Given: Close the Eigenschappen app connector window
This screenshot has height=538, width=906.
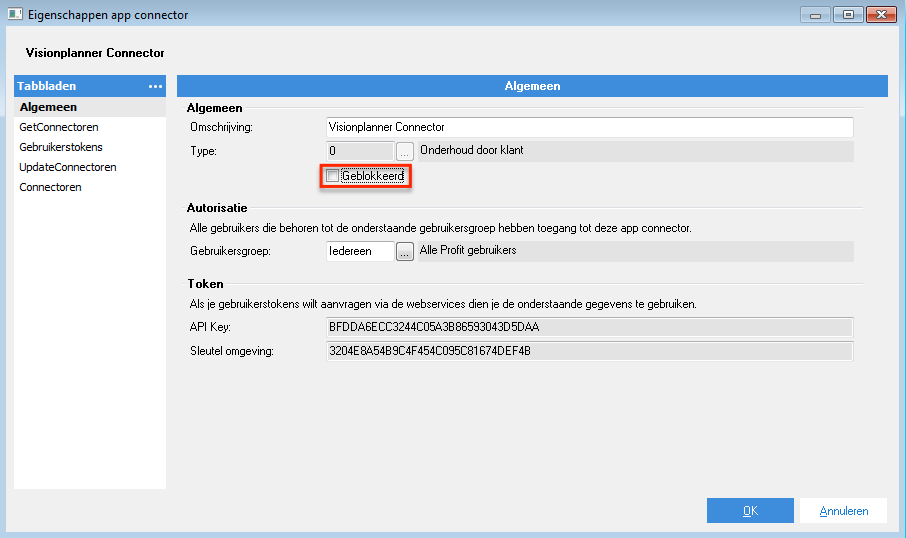Looking at the screenshot, I should 881,14.
